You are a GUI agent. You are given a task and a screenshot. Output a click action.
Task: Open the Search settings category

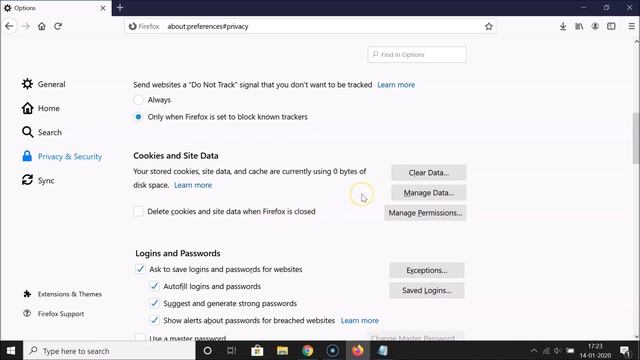point(42,132)
